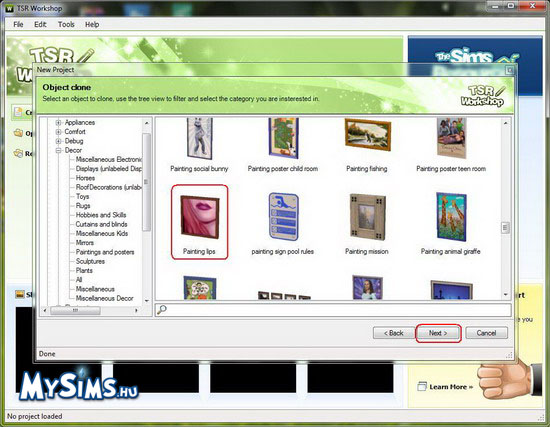Open the Edit menu

tap(40, 24)
